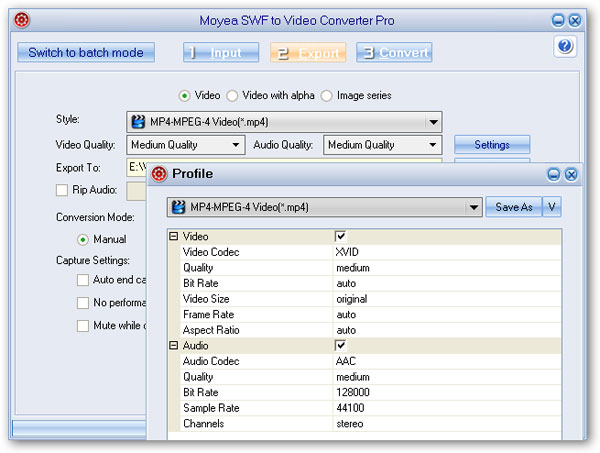
Task: Open the Video Quality dropdown
Action: pos(186,145)
